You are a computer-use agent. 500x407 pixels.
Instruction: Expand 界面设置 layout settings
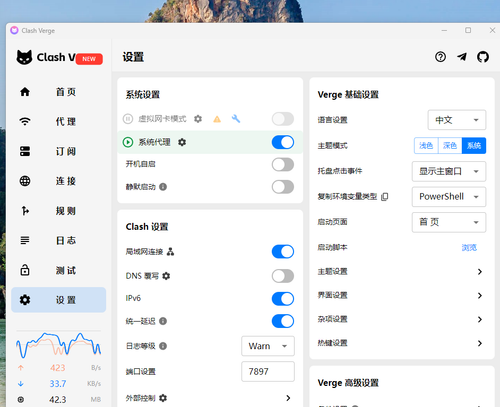point(401,295)
